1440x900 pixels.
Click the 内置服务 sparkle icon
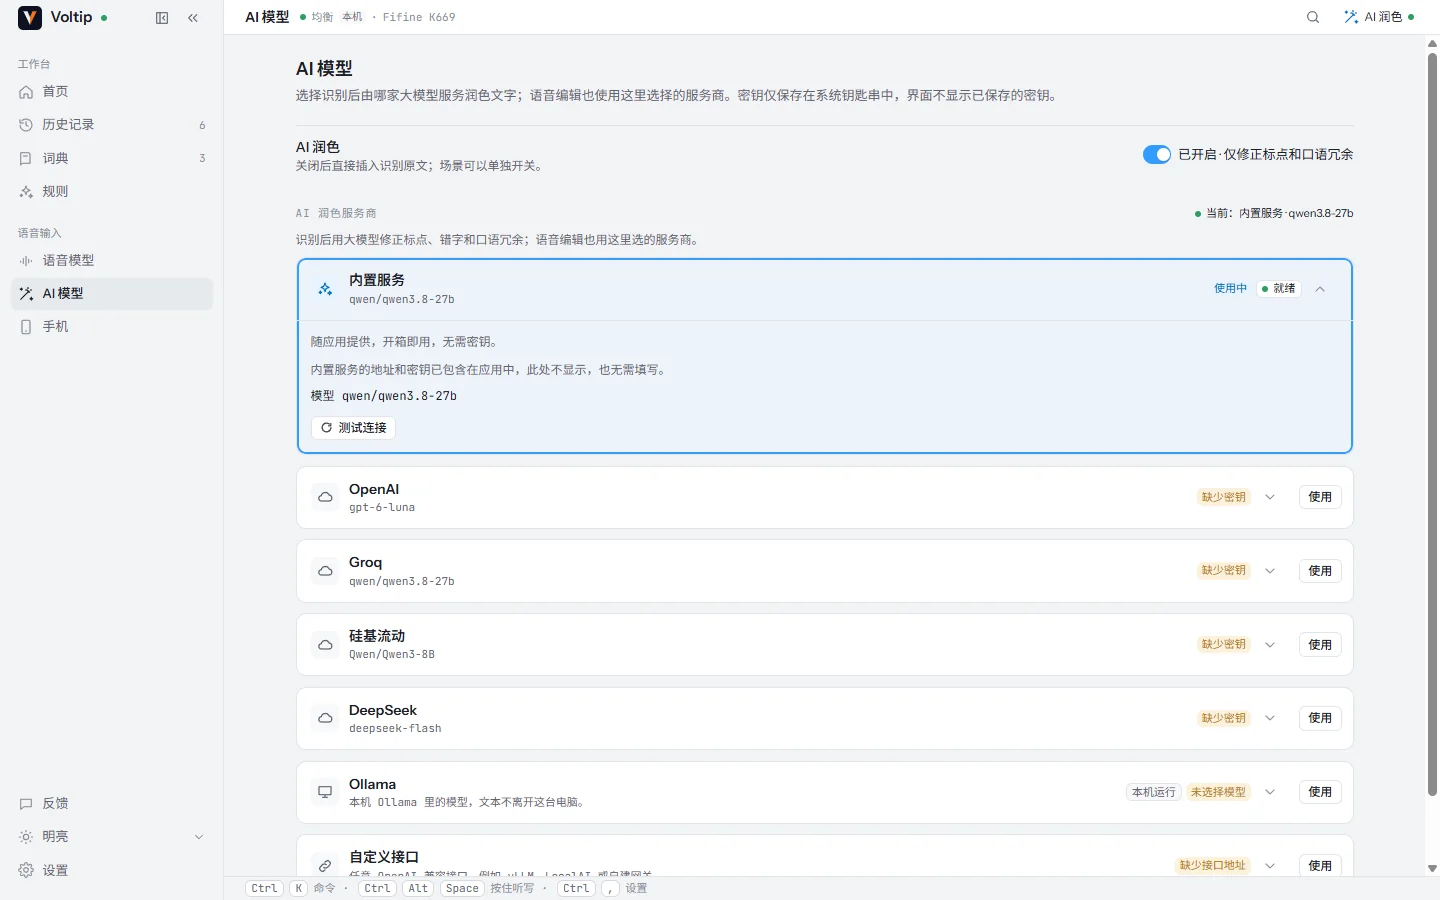(x=325, y=289)
